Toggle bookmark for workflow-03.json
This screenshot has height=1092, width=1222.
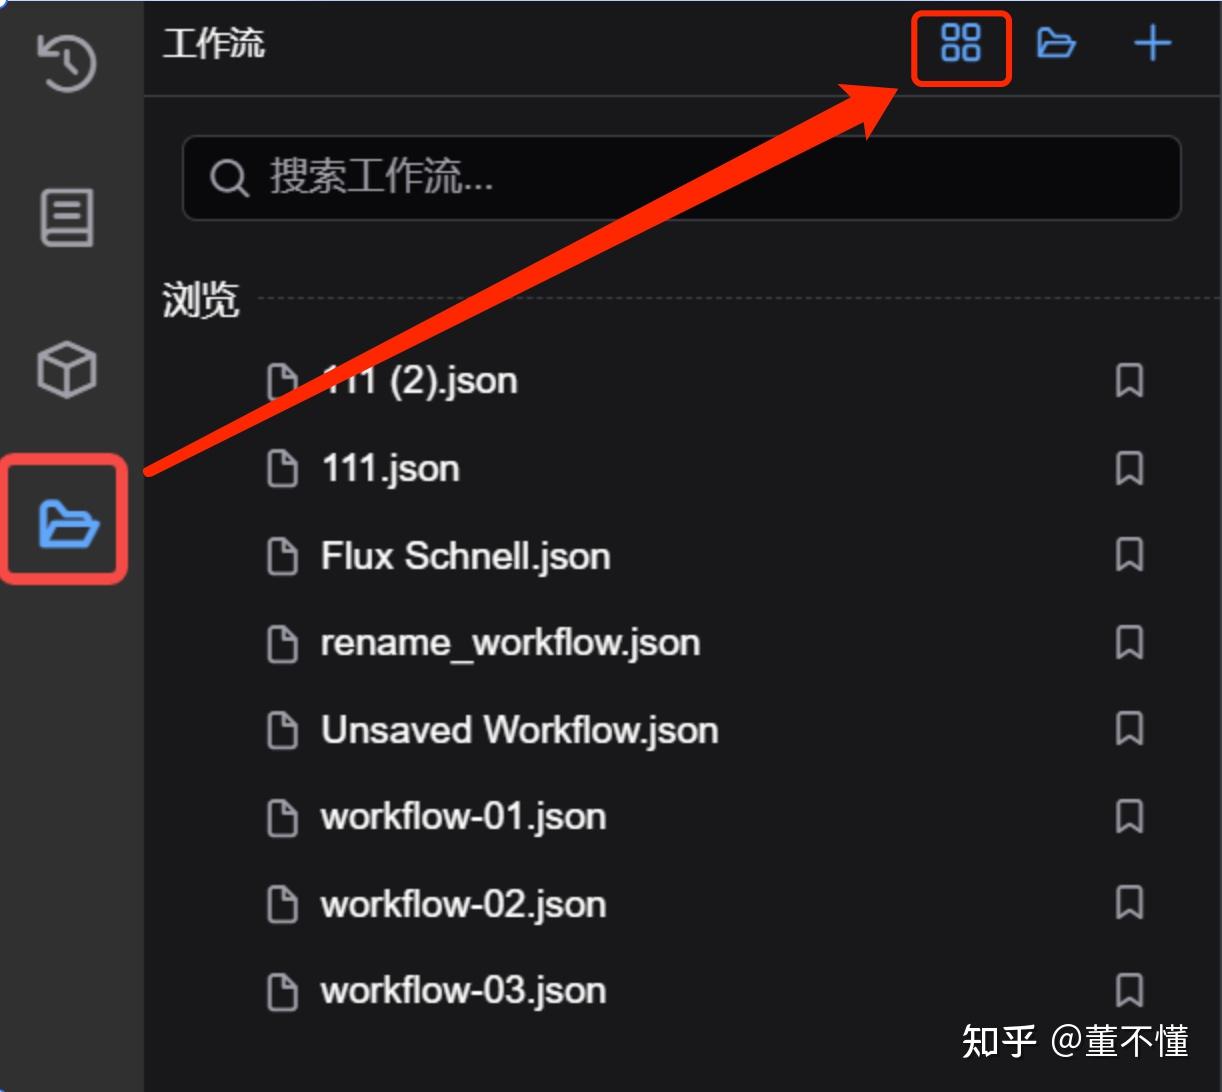tap(1129, 990)
